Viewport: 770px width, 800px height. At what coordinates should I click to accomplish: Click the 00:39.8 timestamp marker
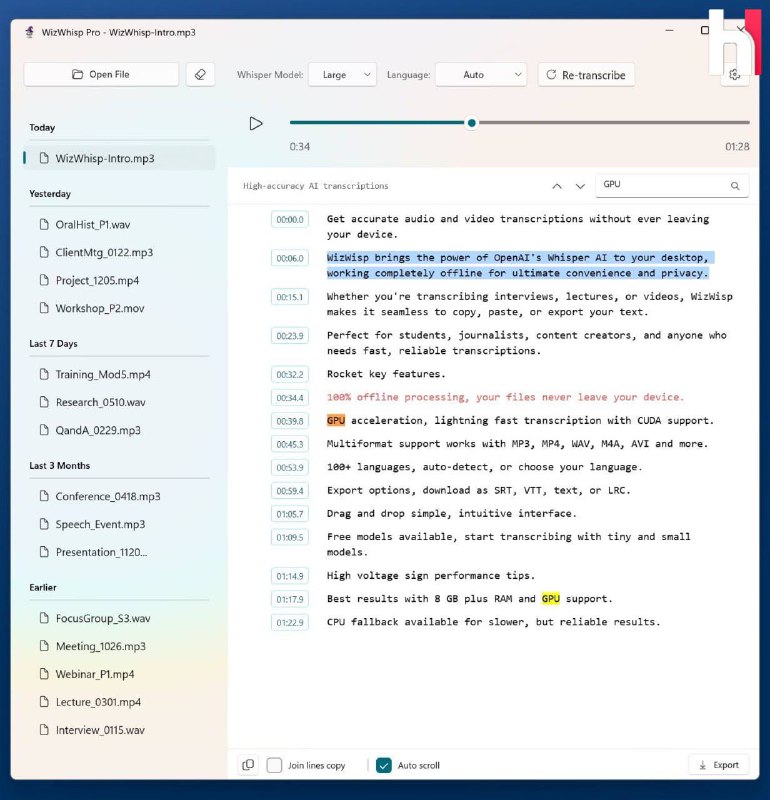point(290,421)
